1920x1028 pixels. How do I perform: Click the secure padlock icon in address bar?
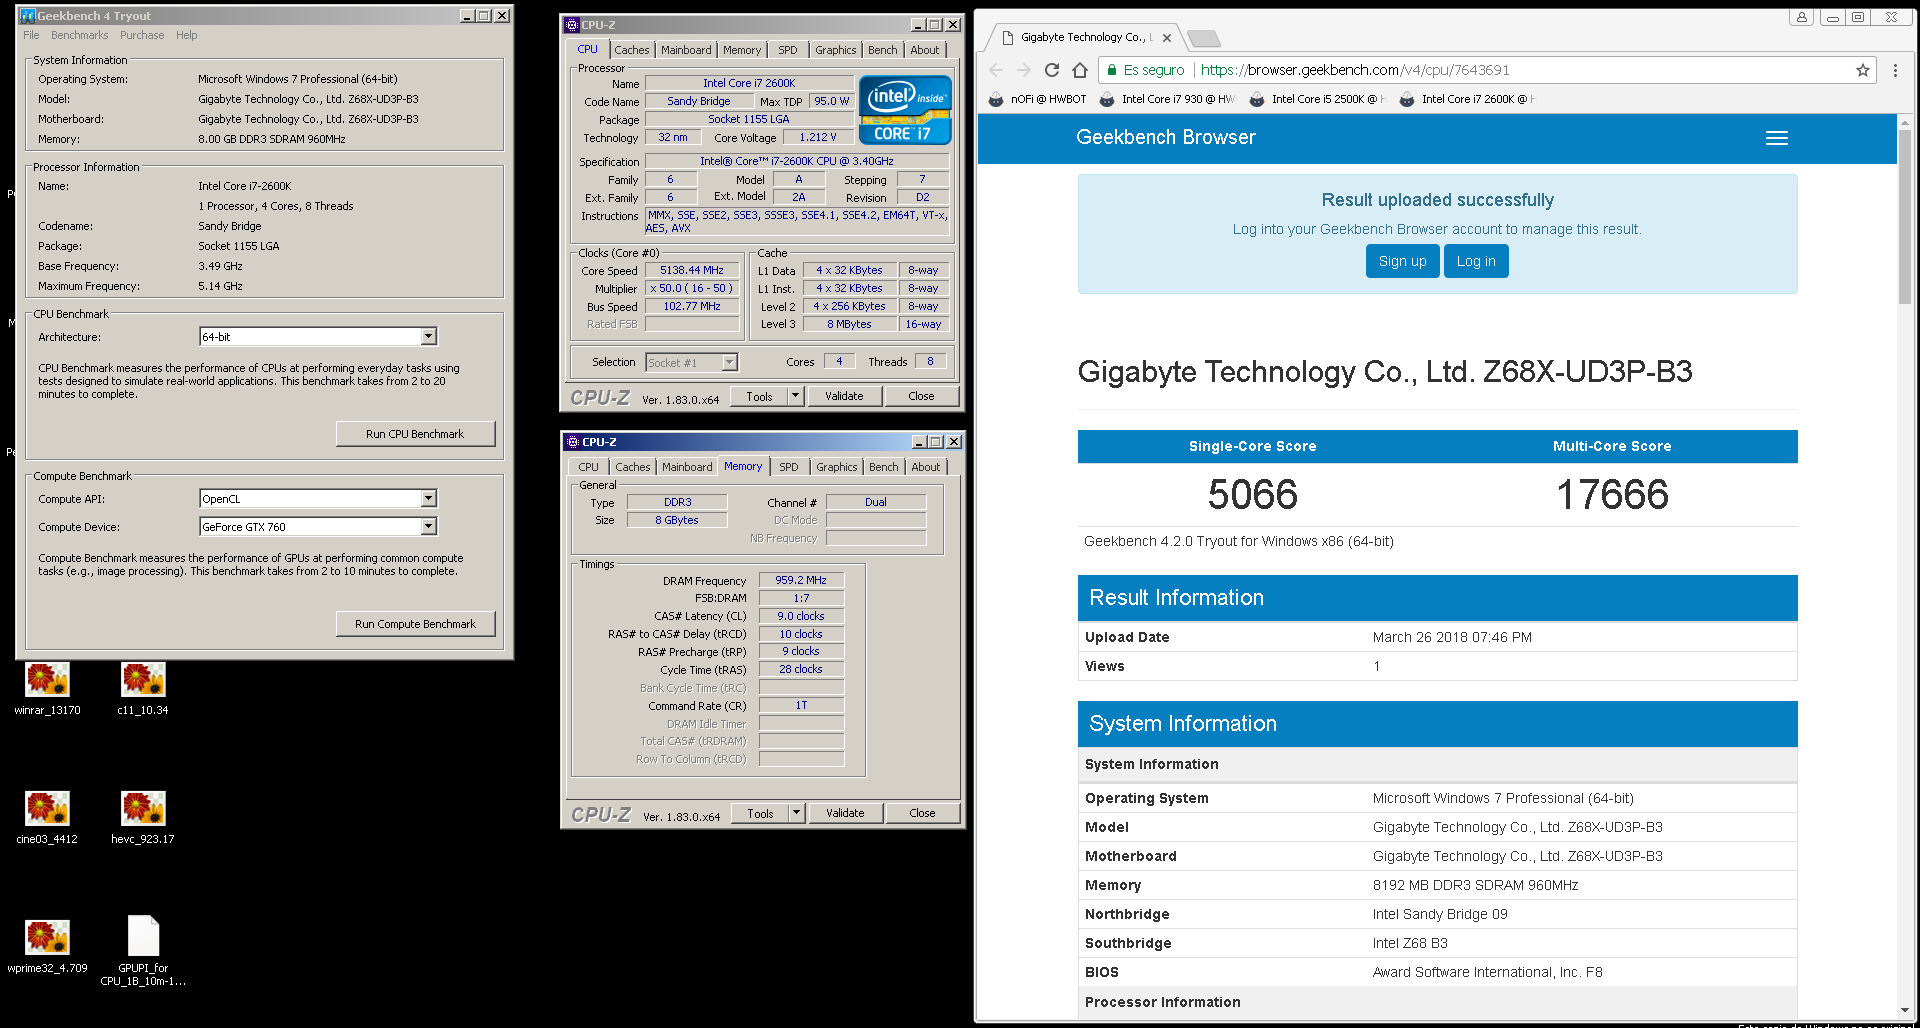coord(1111,70)
